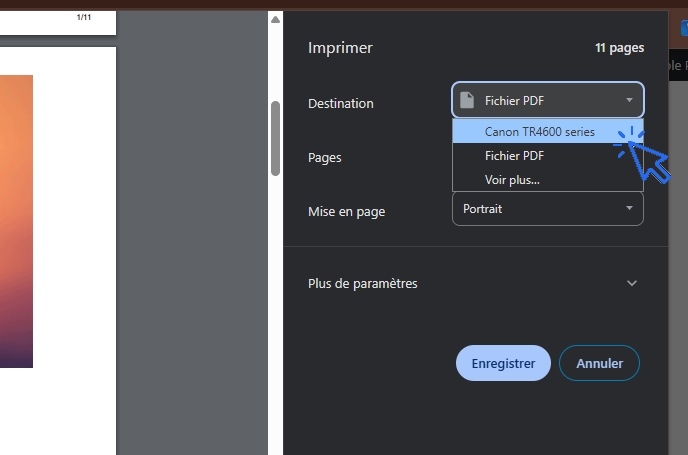Select Canon TR4600 series printer option
The height and width of the screenshot is (455, 688).
pyautogui.click(x=540, y=132)
